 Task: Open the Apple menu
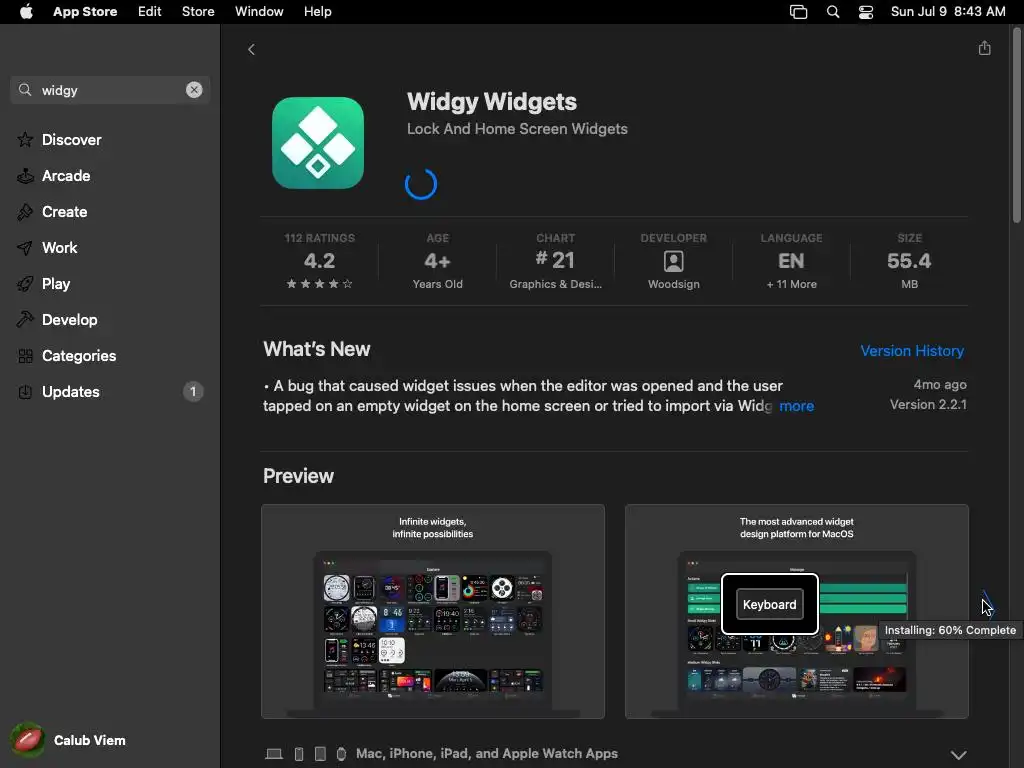coord(26,12)
